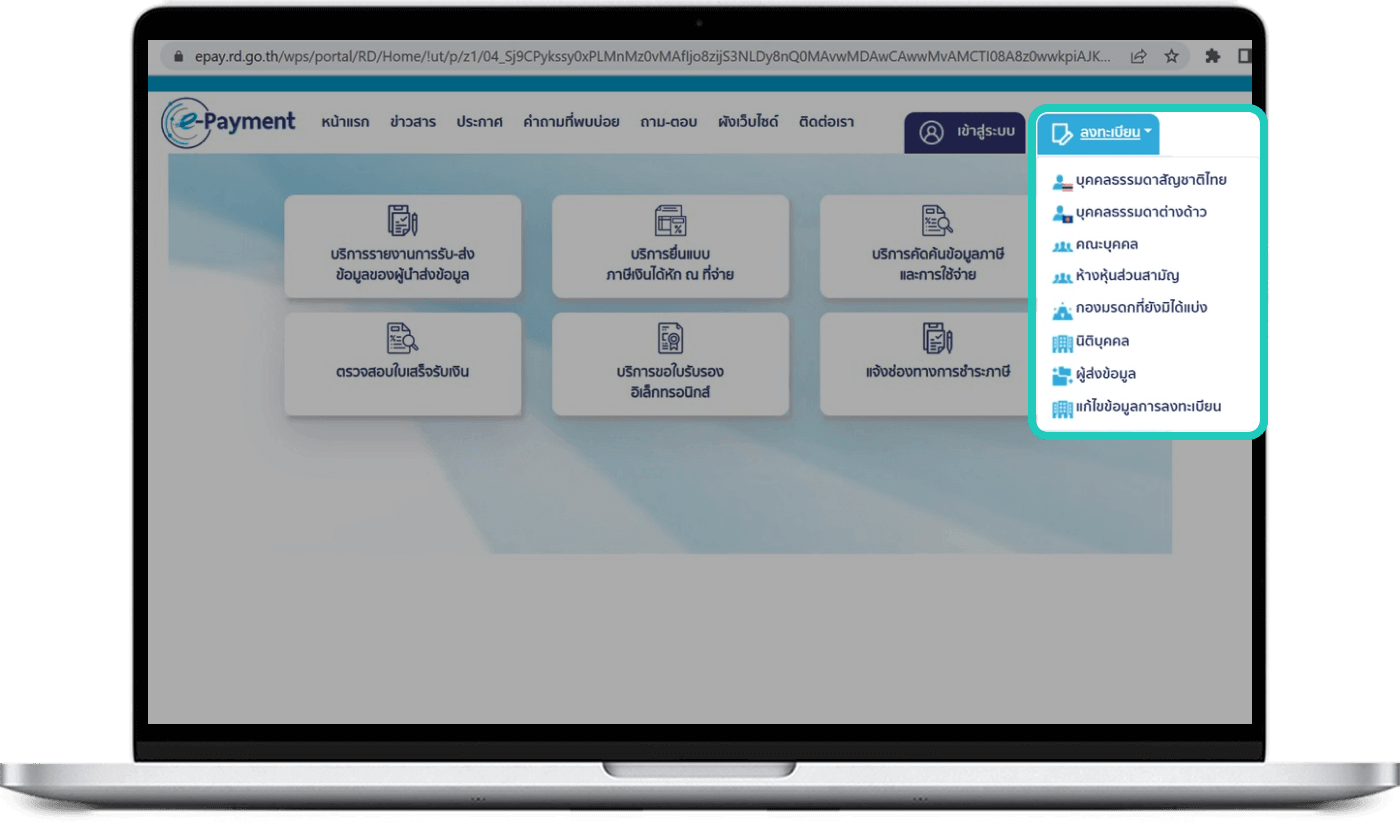Click the icon above บริการรายงานการรับ-ส่ง card
The height and width of the screenshot is (832, 1400).
click(x=402, y=220)
